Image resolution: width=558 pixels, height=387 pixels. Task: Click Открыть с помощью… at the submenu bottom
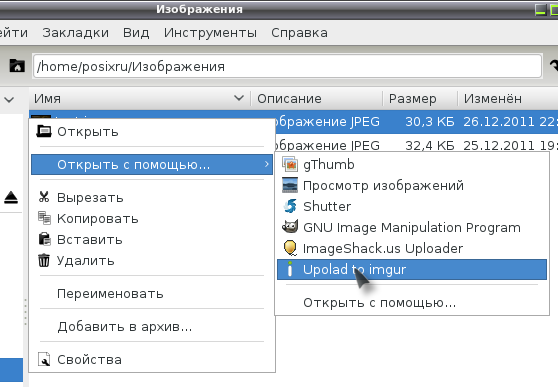(x=412, y=303)
